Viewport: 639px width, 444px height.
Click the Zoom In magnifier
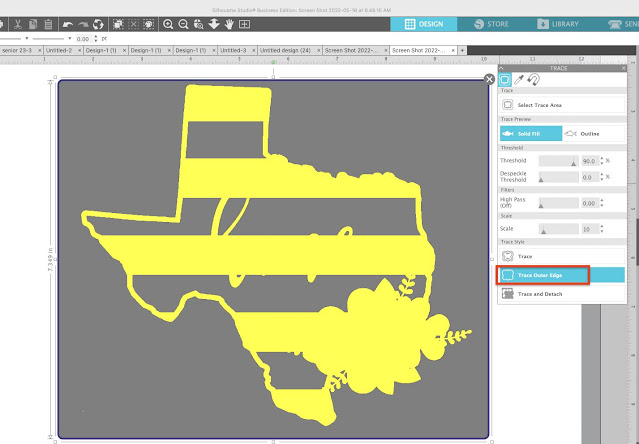coord(168,24)
